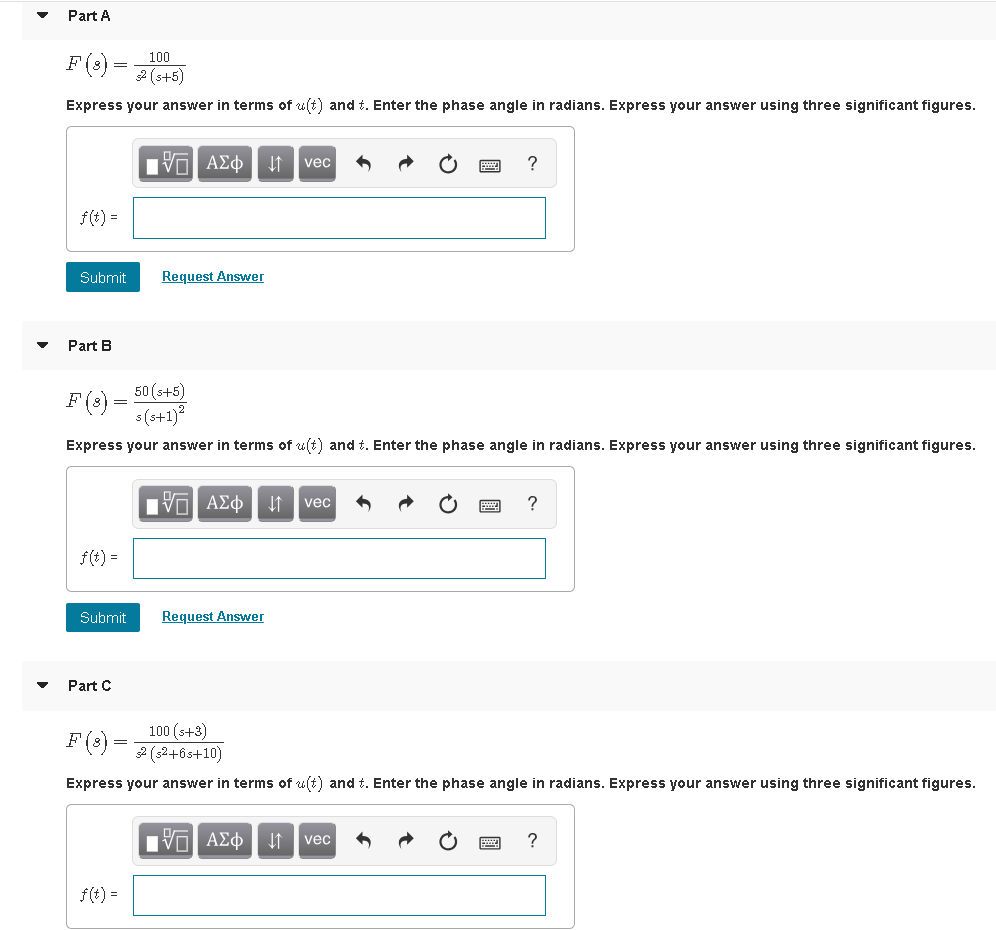Screen dimensions: 996x930
Task: Click the redo arrow in Part A toolbar
Action: coord(405,163)
